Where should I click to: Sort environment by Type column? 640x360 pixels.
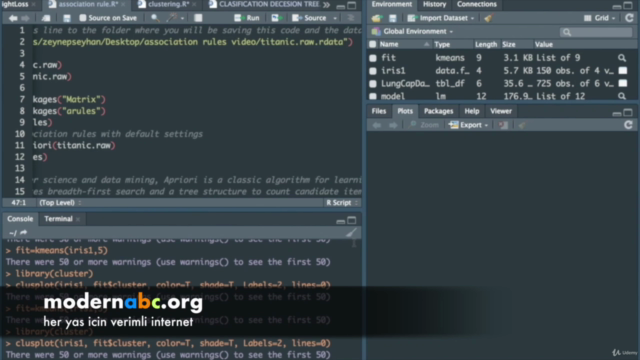pos(442,44)
